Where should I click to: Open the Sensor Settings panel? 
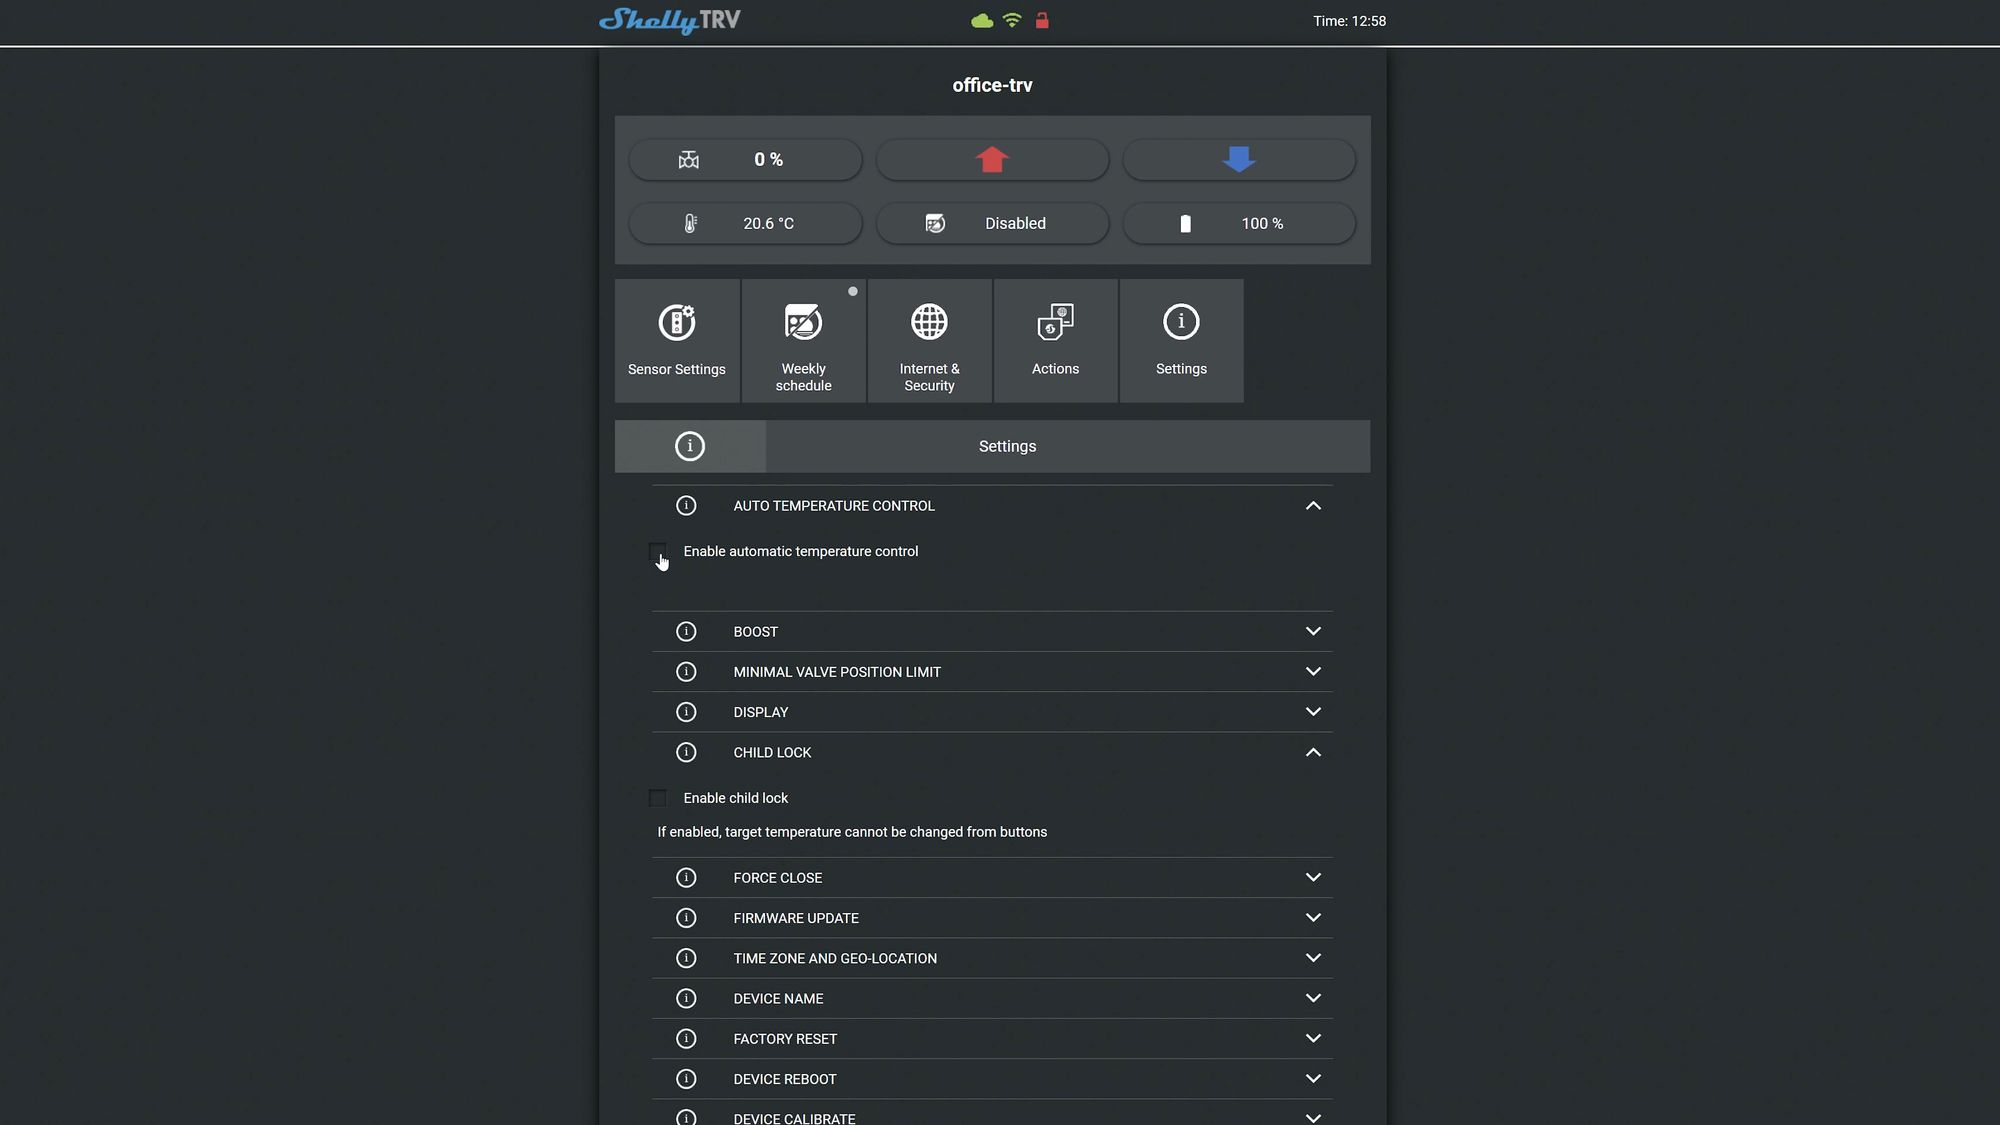click(x=677, y=341)
